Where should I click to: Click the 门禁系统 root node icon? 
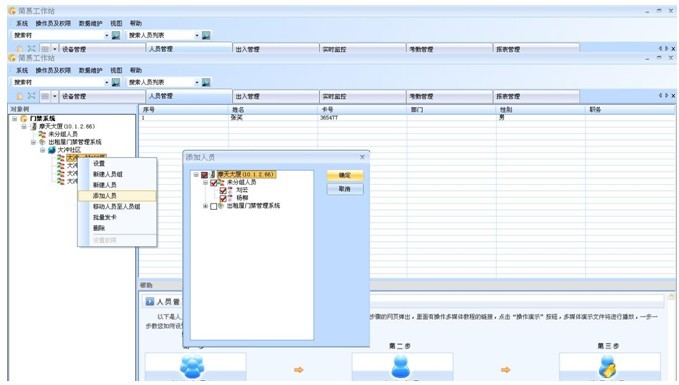(x=24, y=118)
